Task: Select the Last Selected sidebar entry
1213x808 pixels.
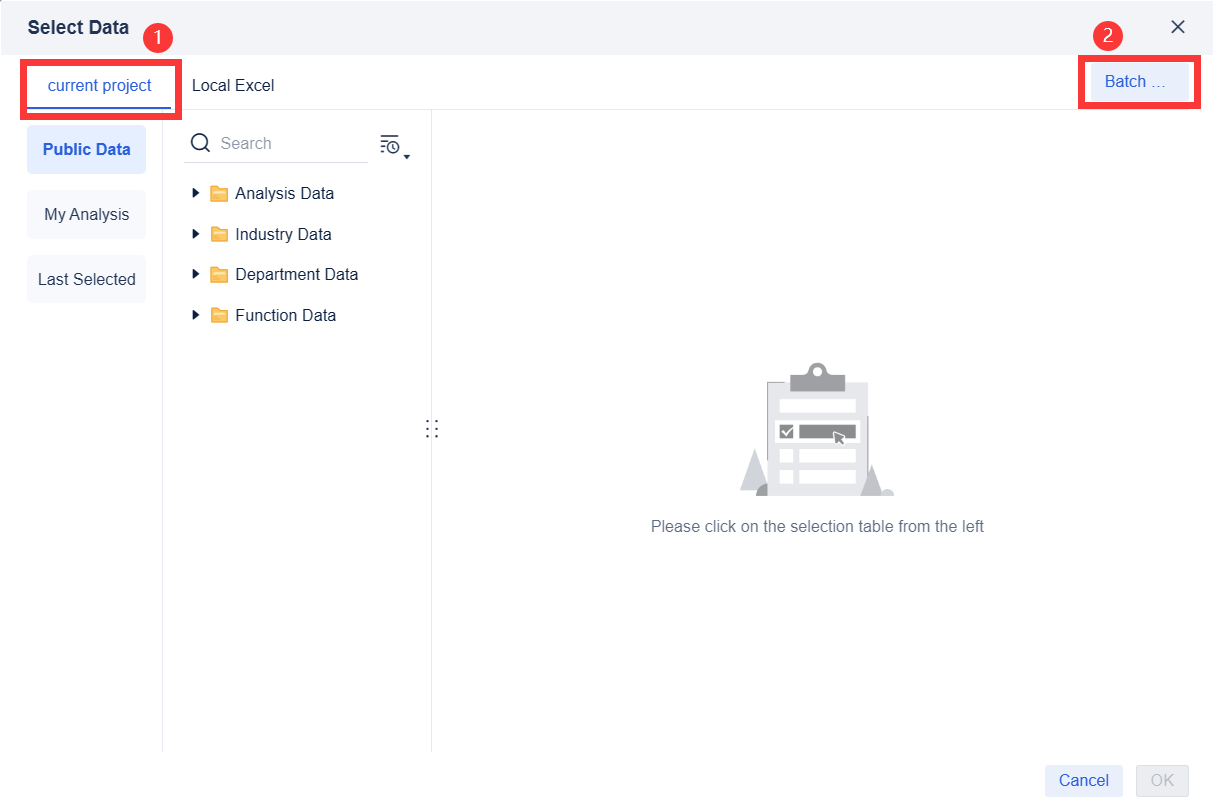Action: [86, 279]
